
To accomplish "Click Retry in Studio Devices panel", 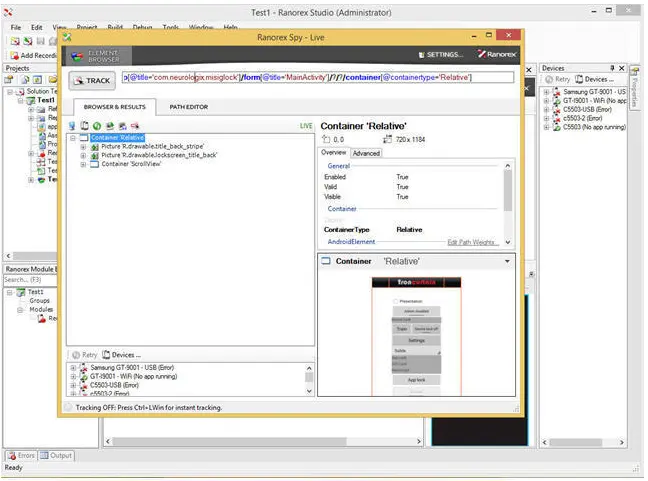I will (x=557, y=79).
